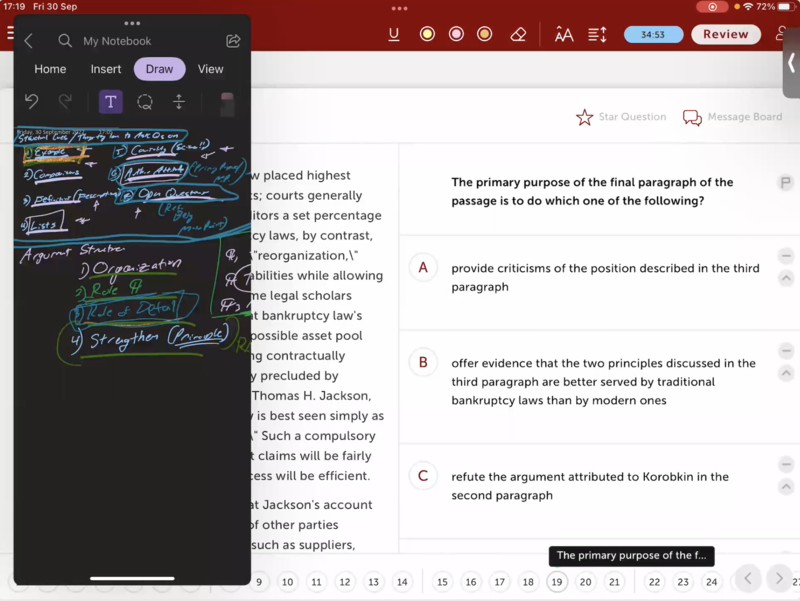
Task: Undo the last drawing stroke
Action: coord(32,101)
